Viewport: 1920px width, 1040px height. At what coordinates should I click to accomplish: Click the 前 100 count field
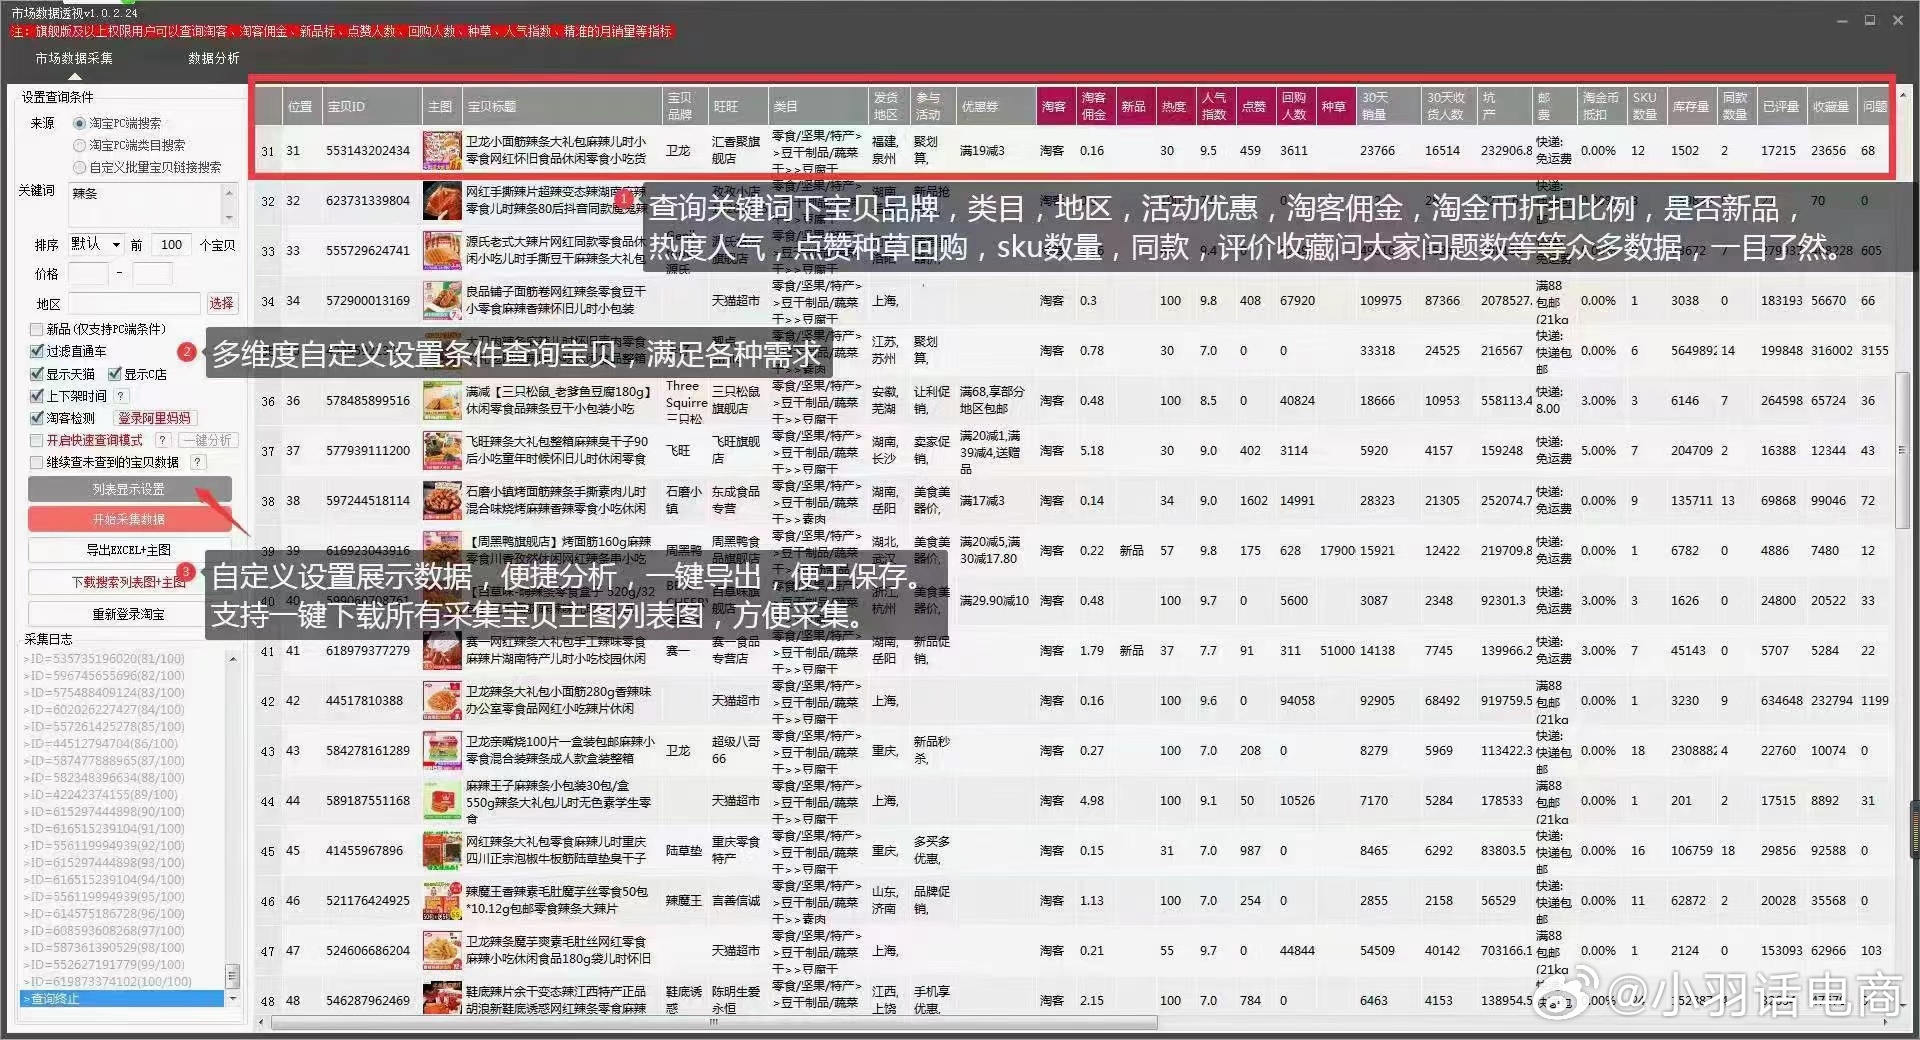[172, 244]
